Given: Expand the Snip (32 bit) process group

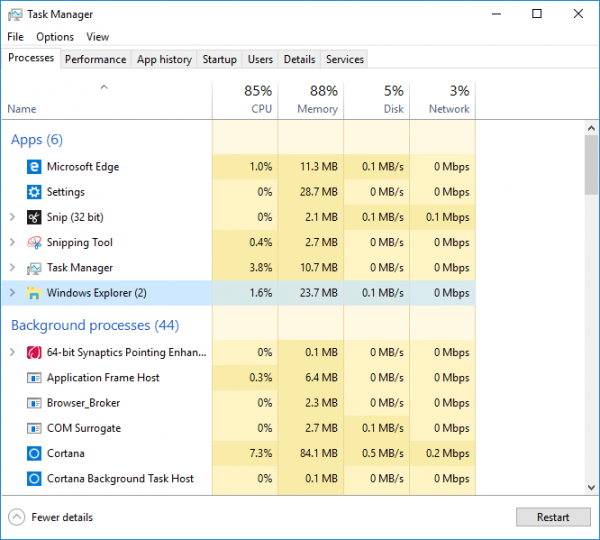Looking at the screenshot, I should point(12,217).
